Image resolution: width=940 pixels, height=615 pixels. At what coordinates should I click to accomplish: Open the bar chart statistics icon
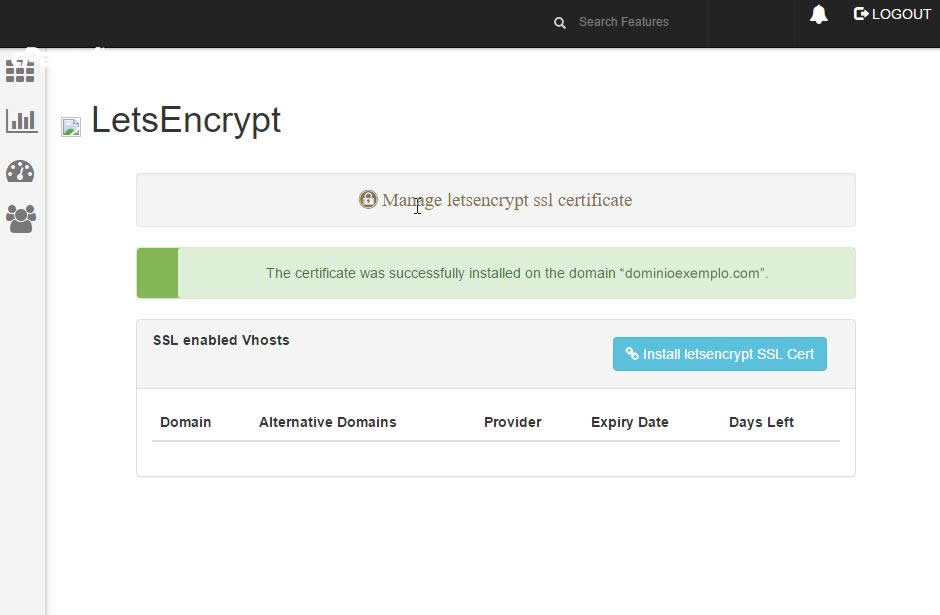point(22,120)
